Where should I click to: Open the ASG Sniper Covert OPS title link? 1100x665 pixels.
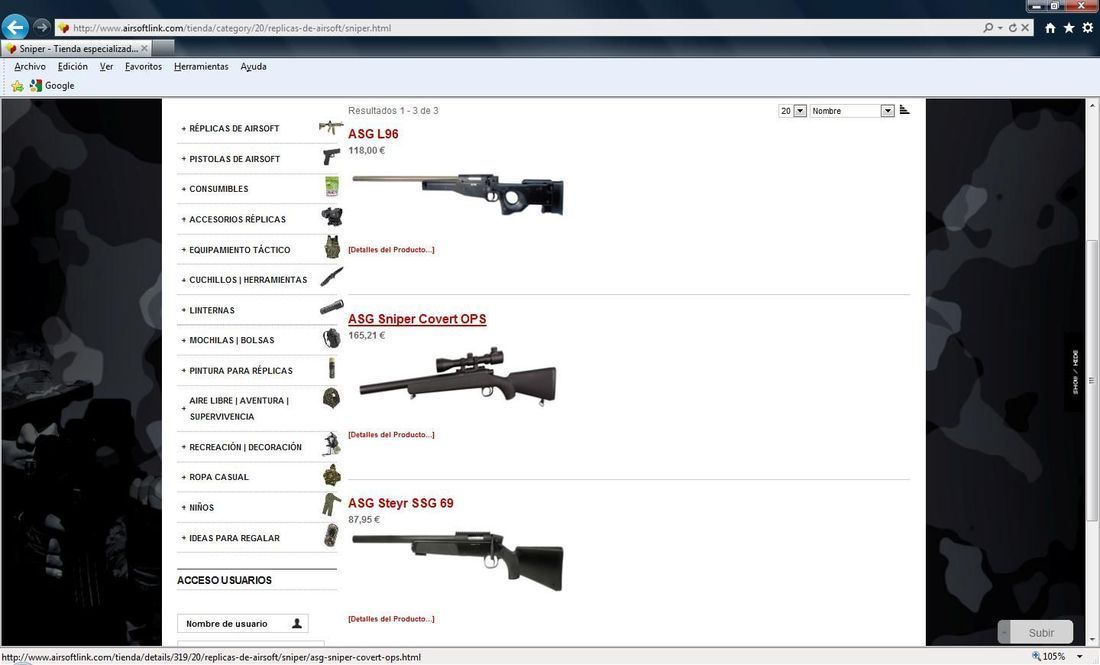click(x=417, y=319)
